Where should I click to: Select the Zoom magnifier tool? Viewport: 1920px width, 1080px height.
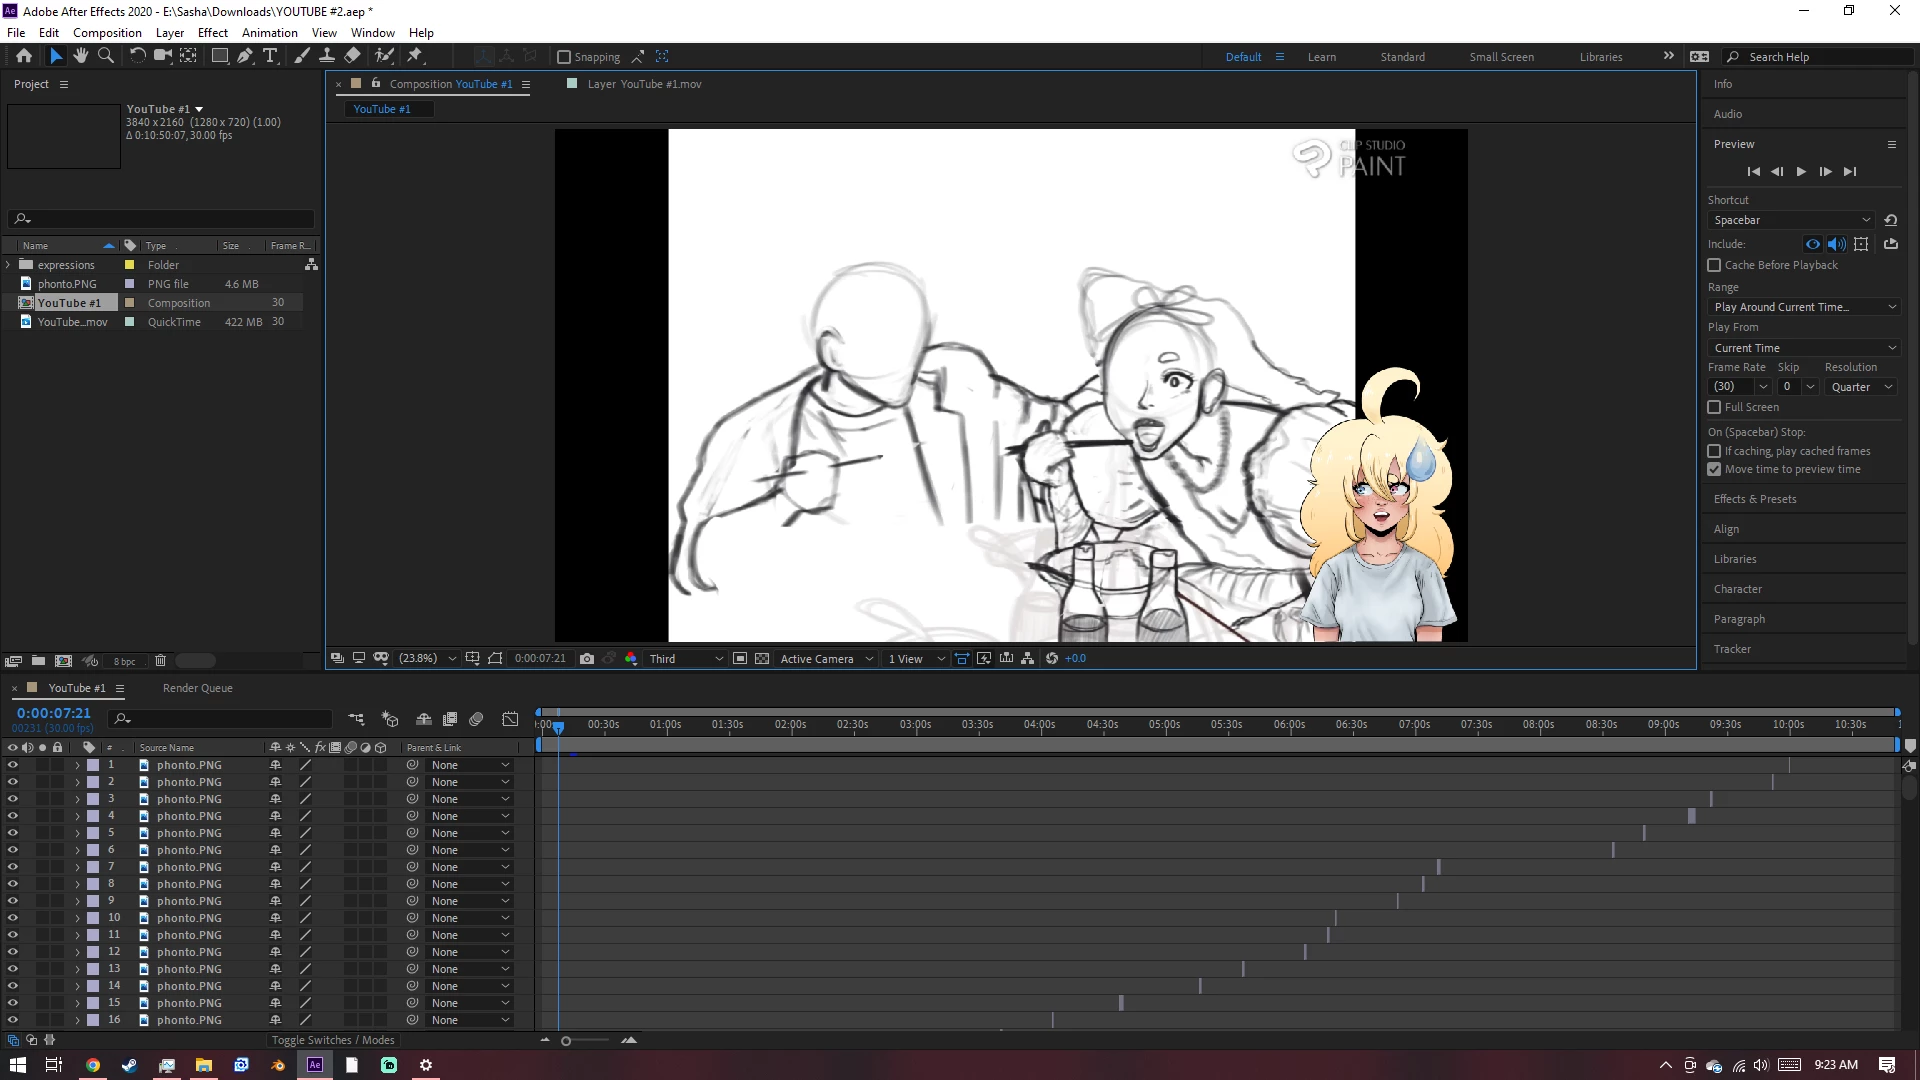(106, 56)
